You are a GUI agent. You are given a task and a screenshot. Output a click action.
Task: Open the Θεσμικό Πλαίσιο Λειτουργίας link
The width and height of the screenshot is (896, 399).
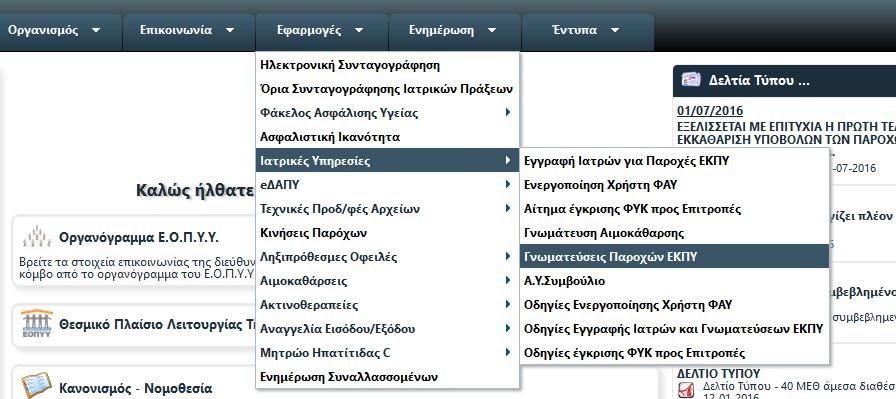pos(157,325)
